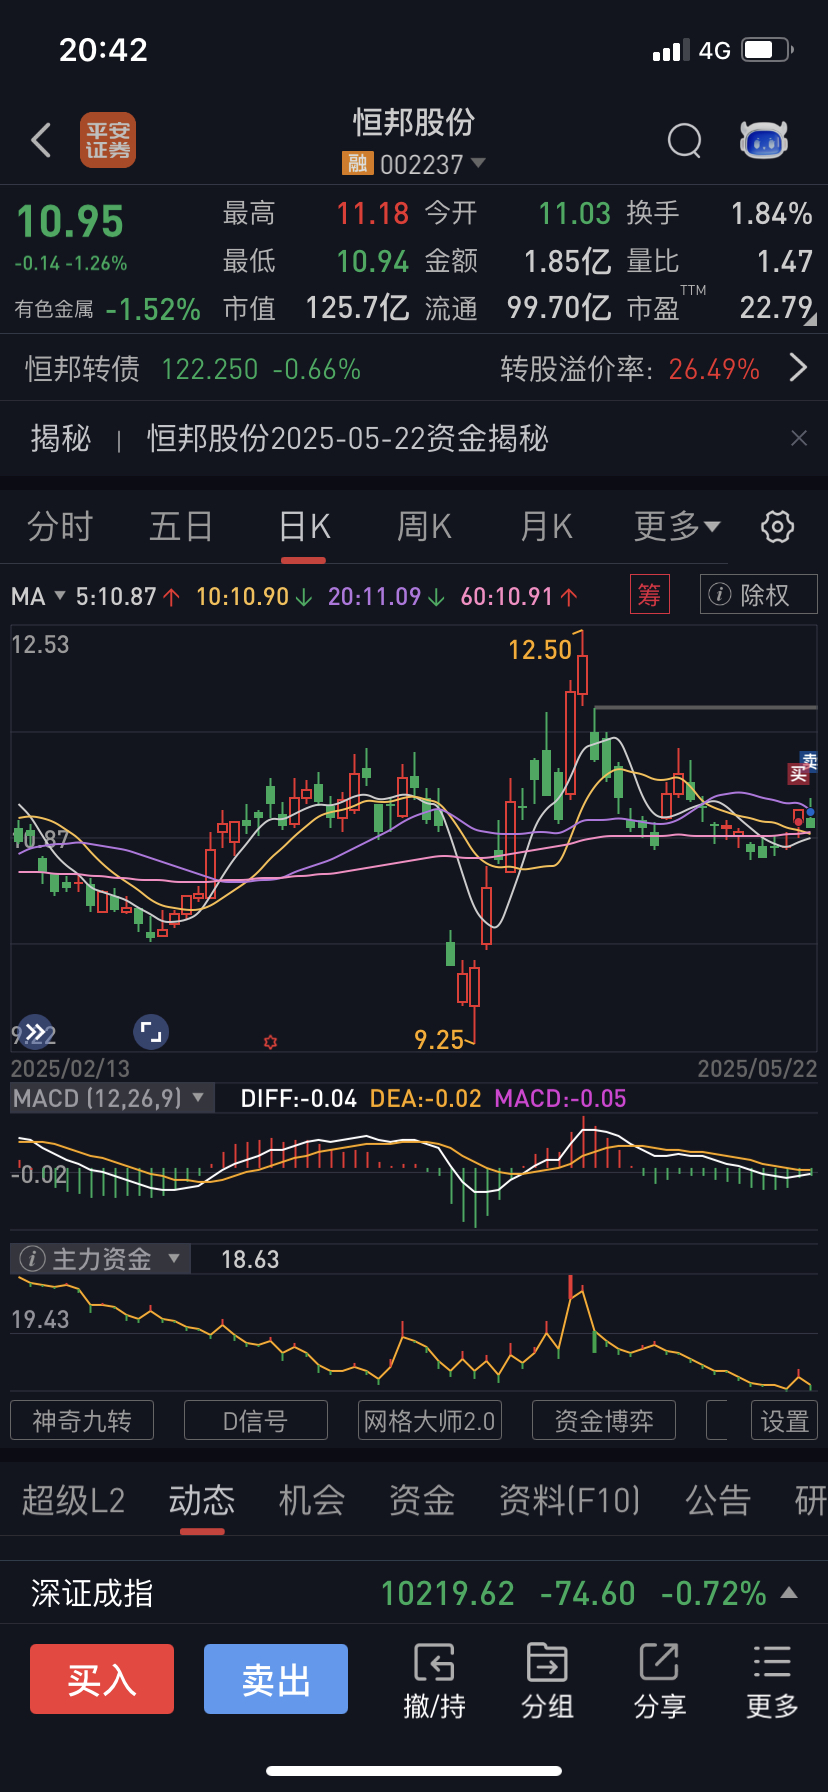Tap the 买 buy signal marker on chart
The image size is (828, 1792).
pos(798,774)
